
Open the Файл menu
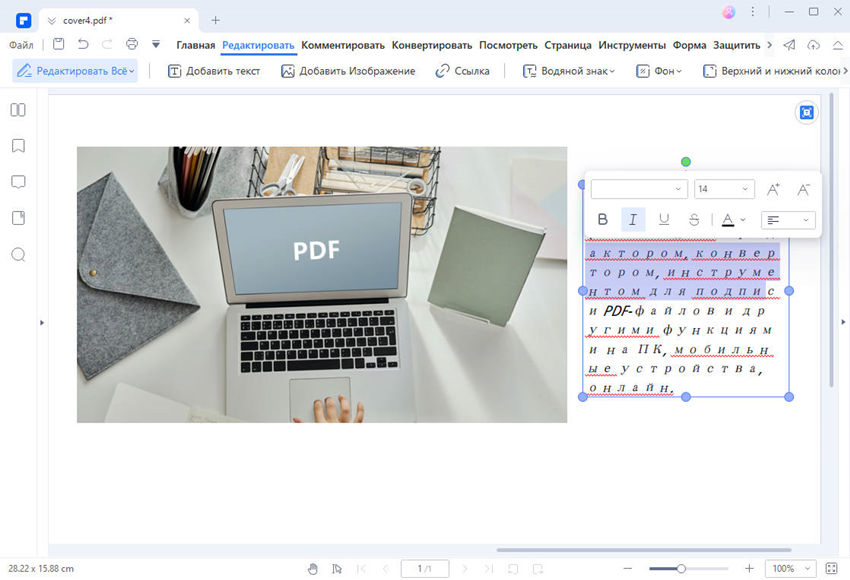tap(21, 45)
